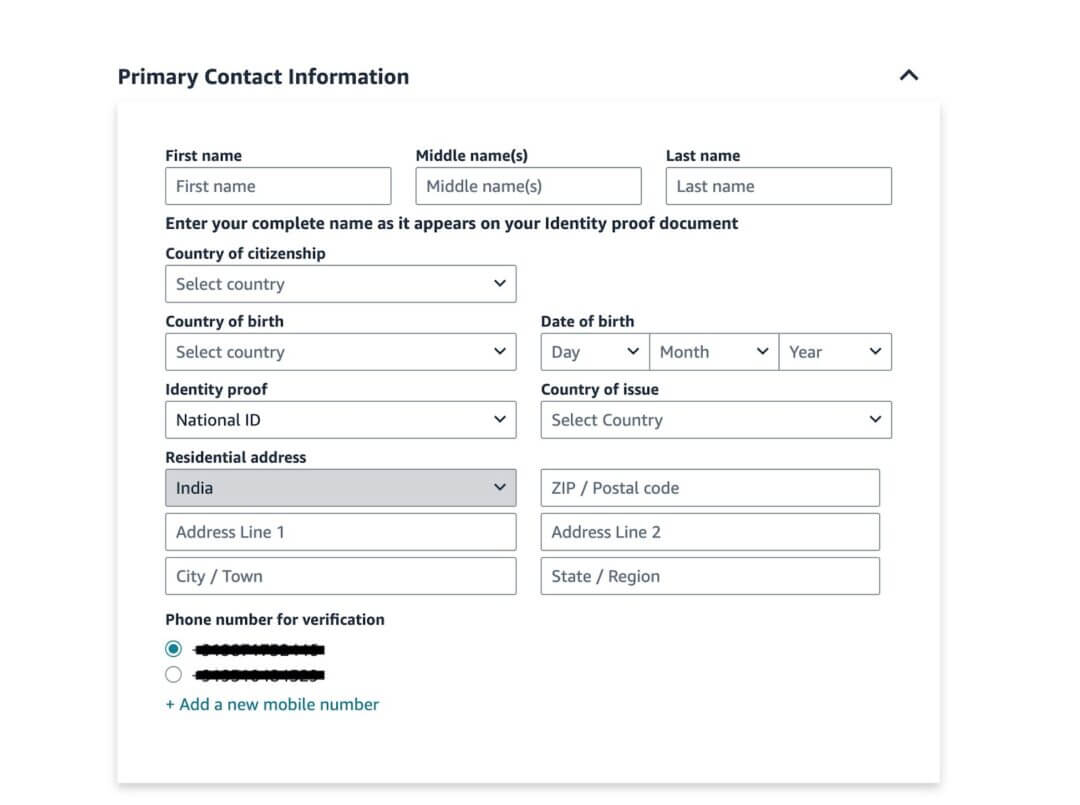Open the Day dropdown for date of birth

(x=593, y=351)
